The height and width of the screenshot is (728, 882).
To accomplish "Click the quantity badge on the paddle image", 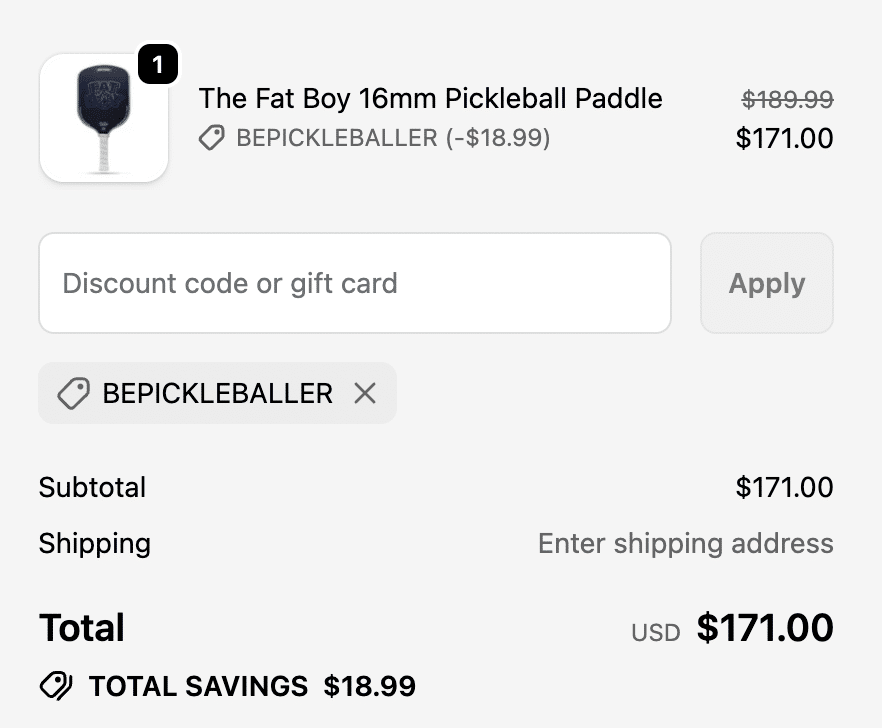I will [x=157, y=67].
